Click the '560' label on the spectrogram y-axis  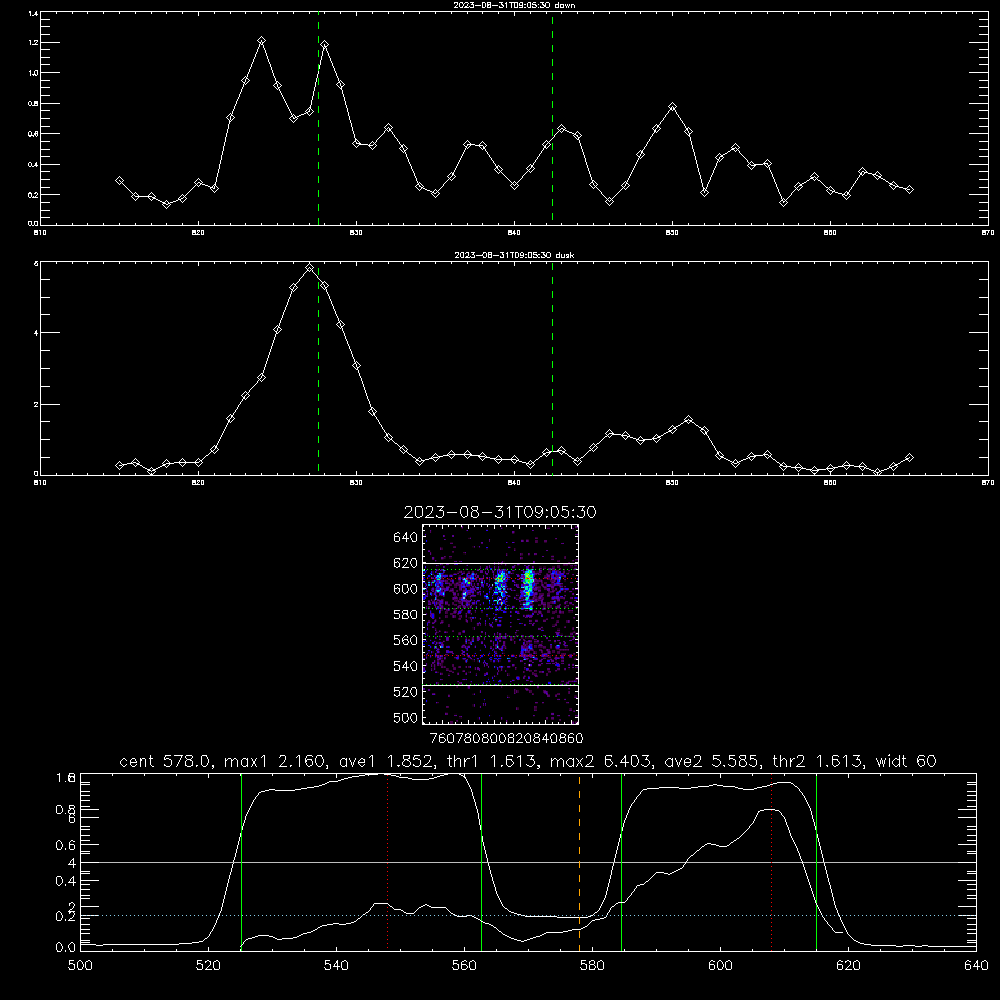click(405, 640)
